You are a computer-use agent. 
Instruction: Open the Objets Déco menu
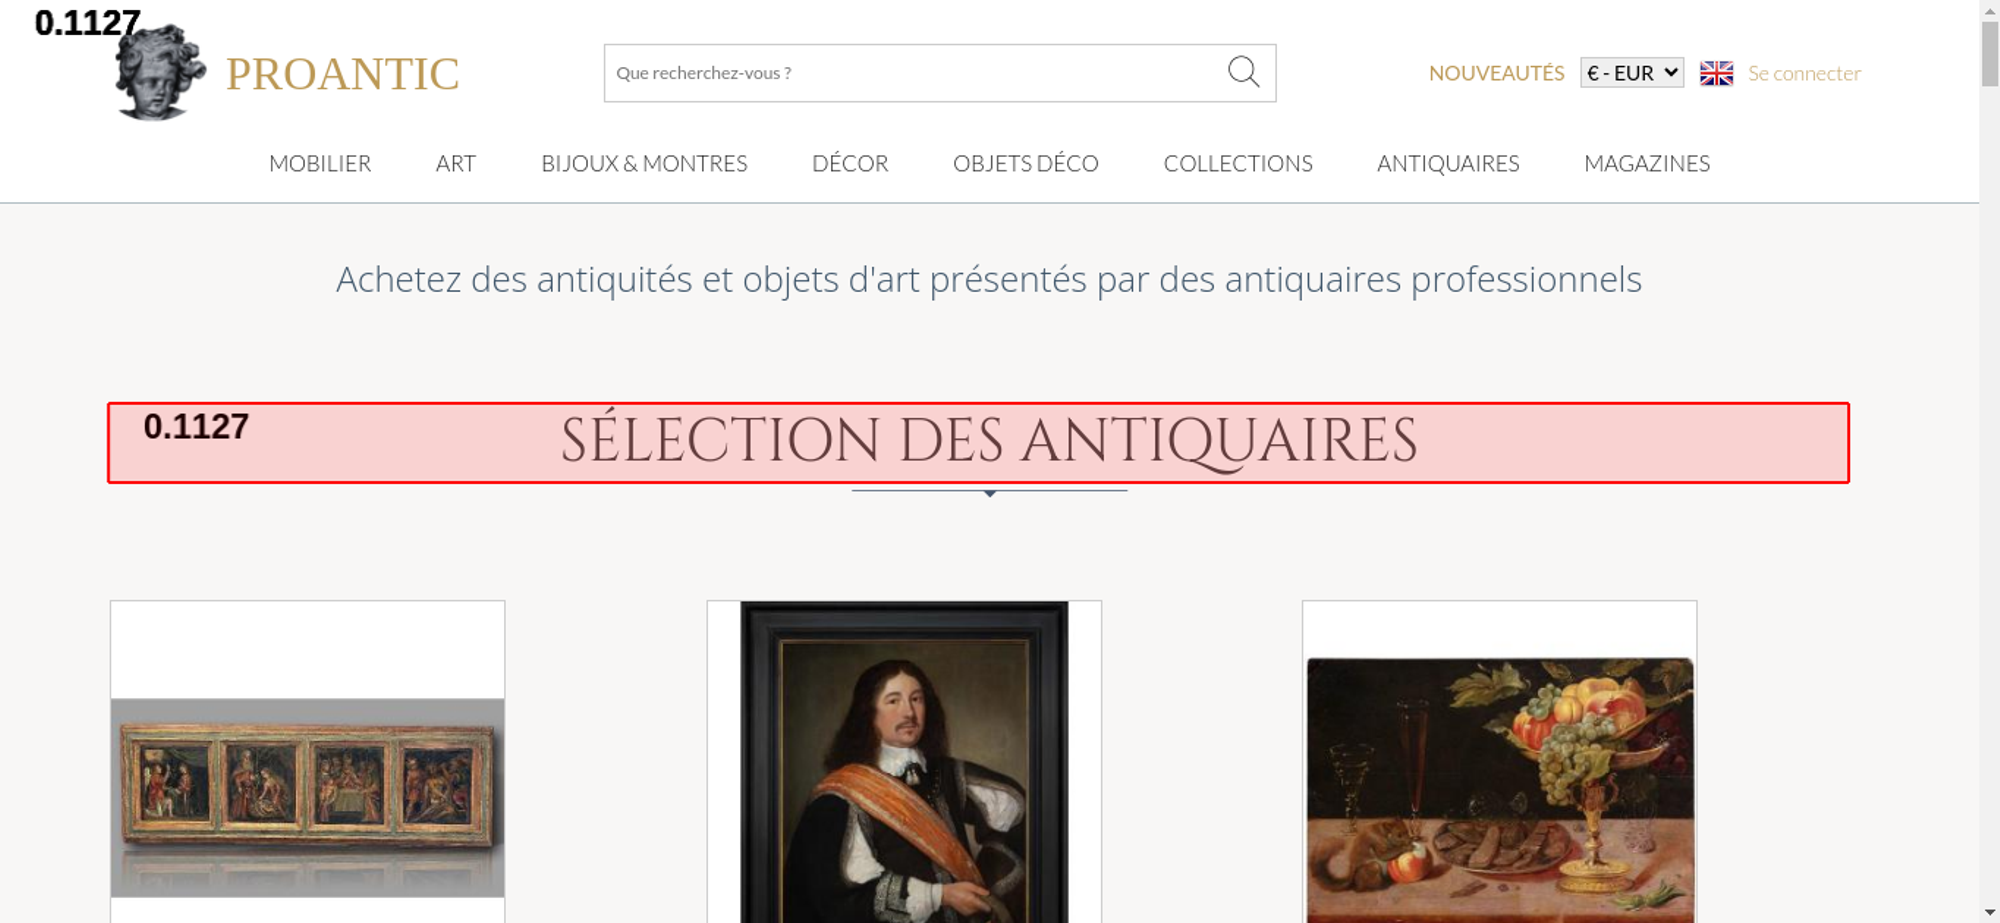[1026, 163]
